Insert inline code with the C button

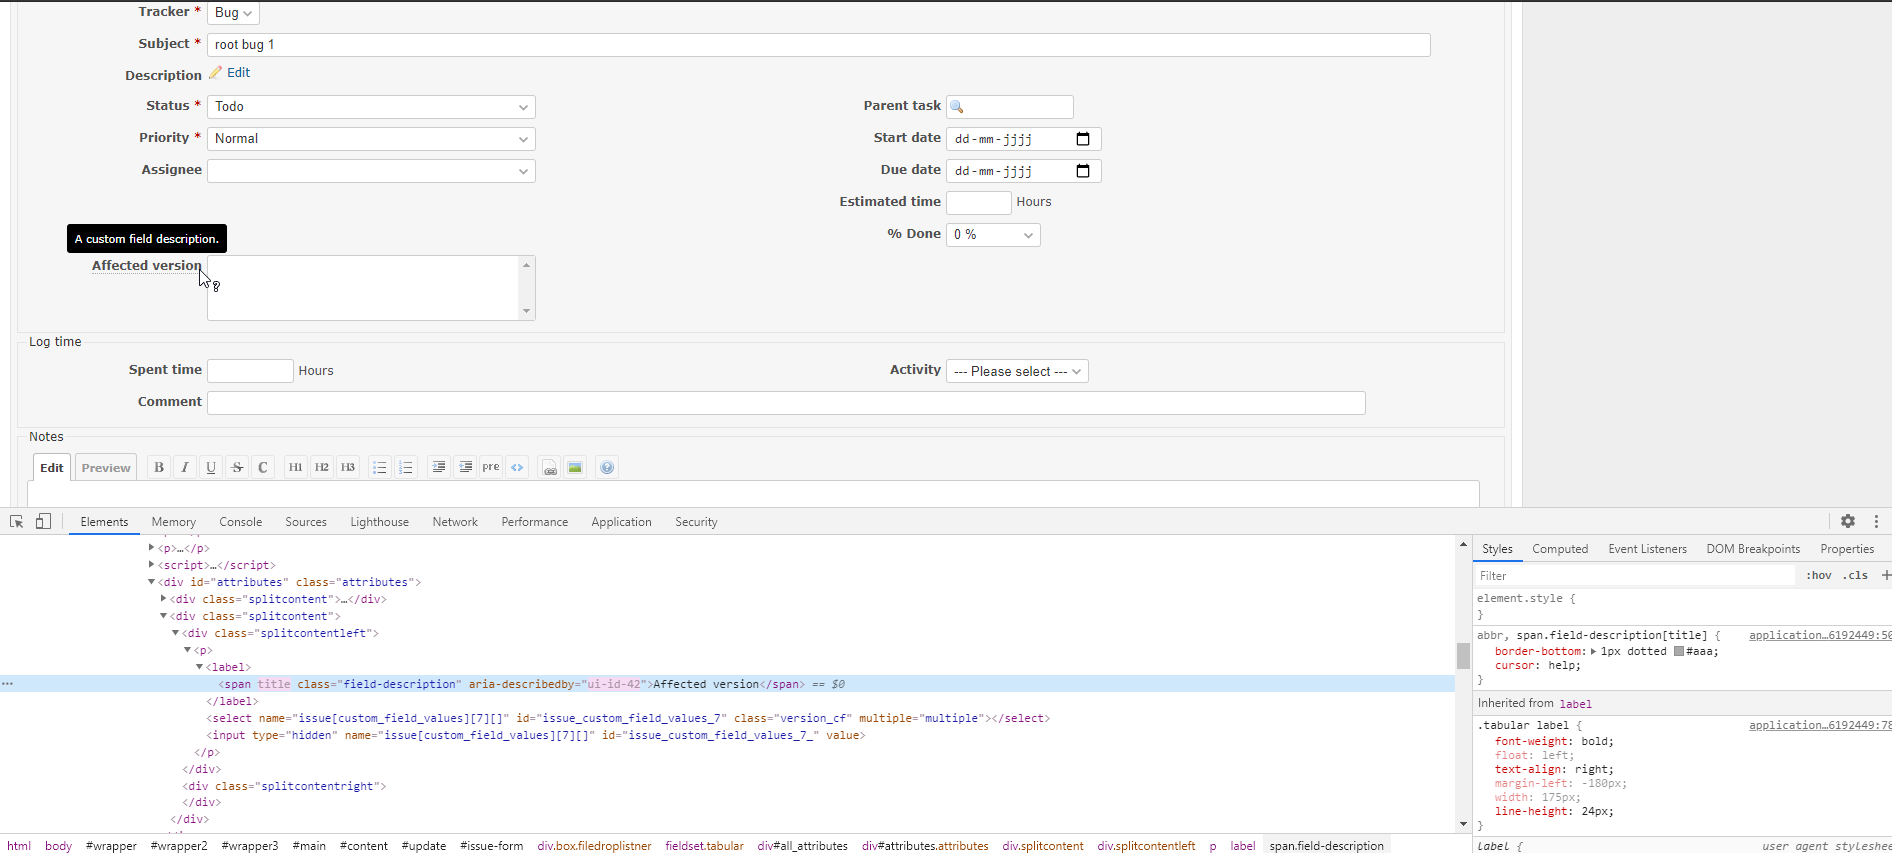(263, 467)
